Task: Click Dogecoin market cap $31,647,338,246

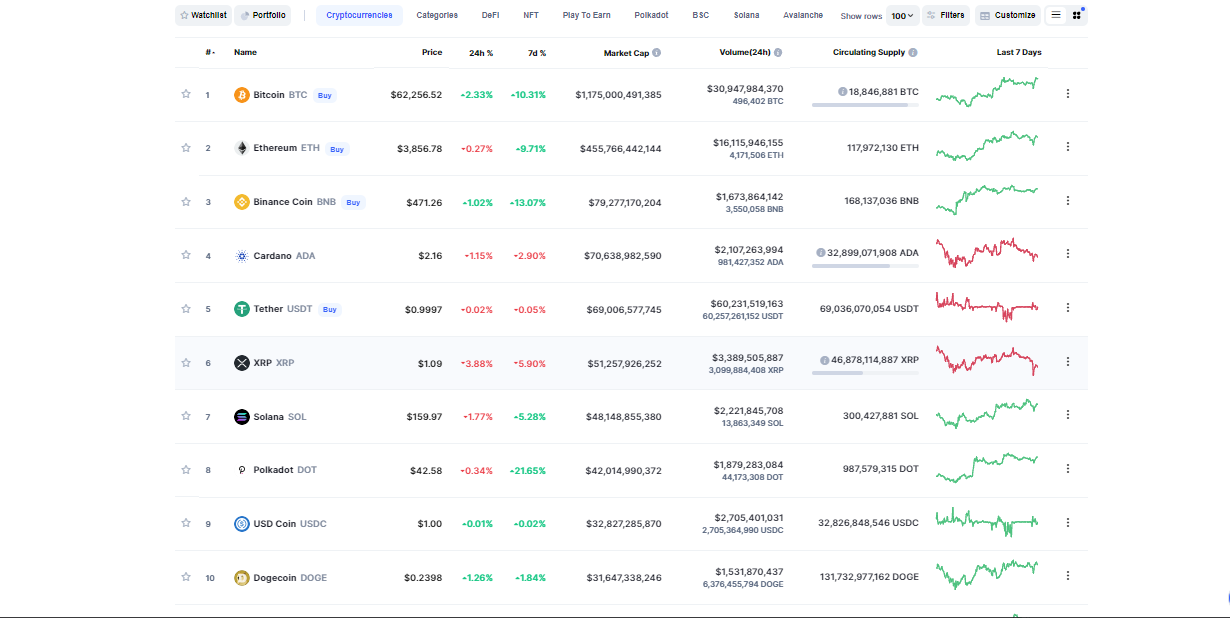Action: click(x=623, y=577)
